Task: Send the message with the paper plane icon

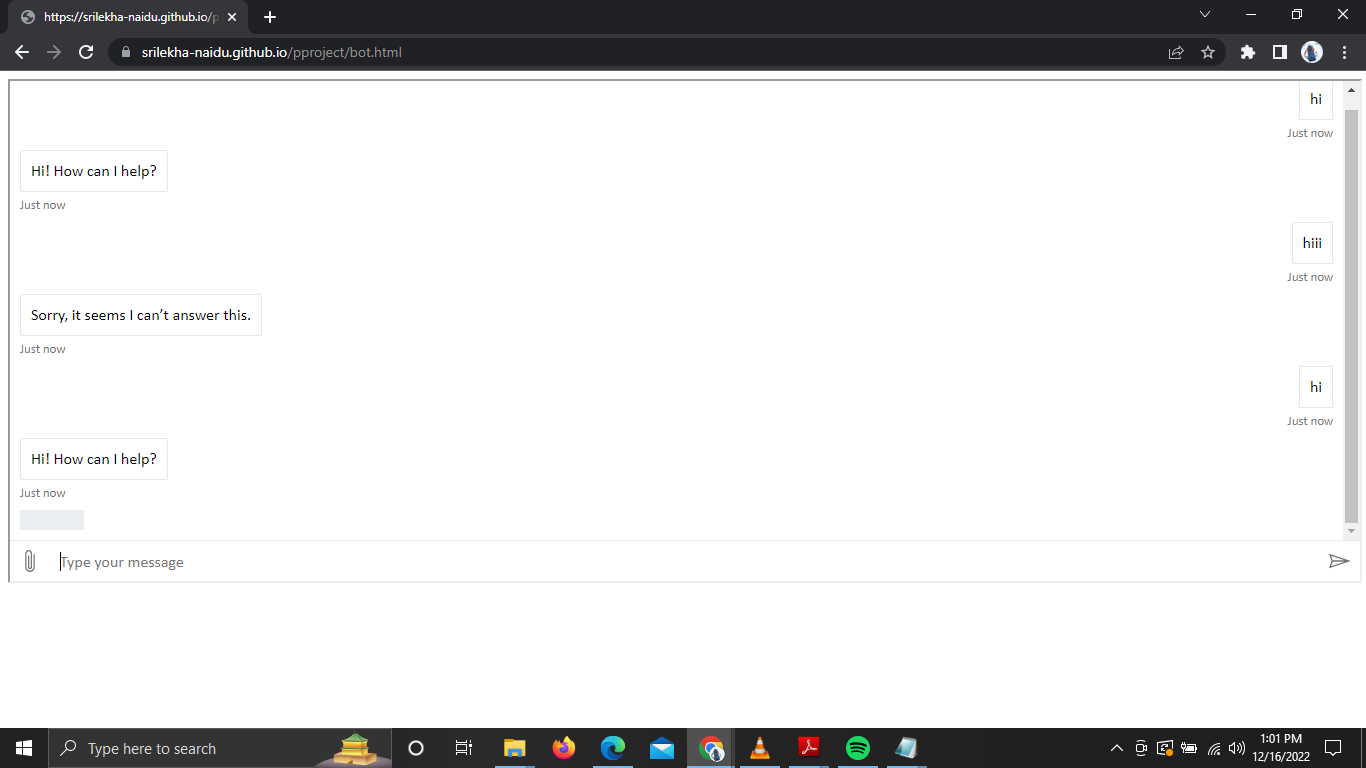Action: click(1340, 561)
